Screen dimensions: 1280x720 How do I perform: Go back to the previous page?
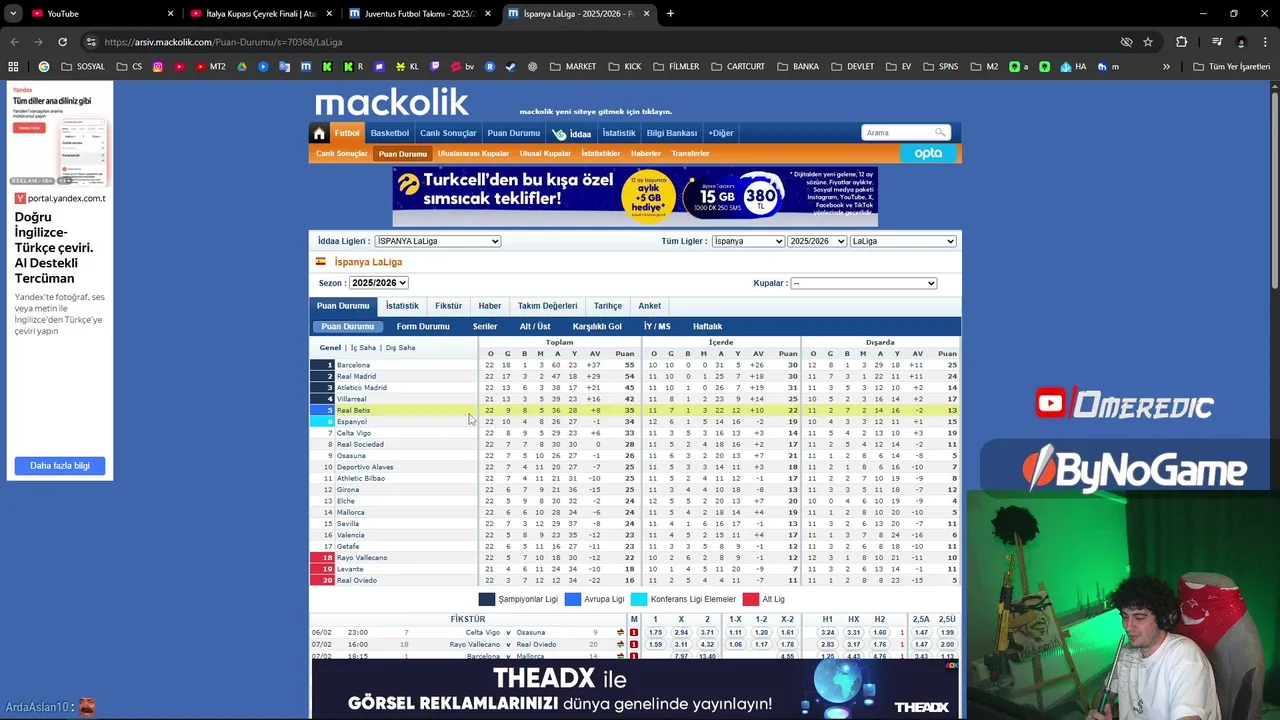click(14, 42)
